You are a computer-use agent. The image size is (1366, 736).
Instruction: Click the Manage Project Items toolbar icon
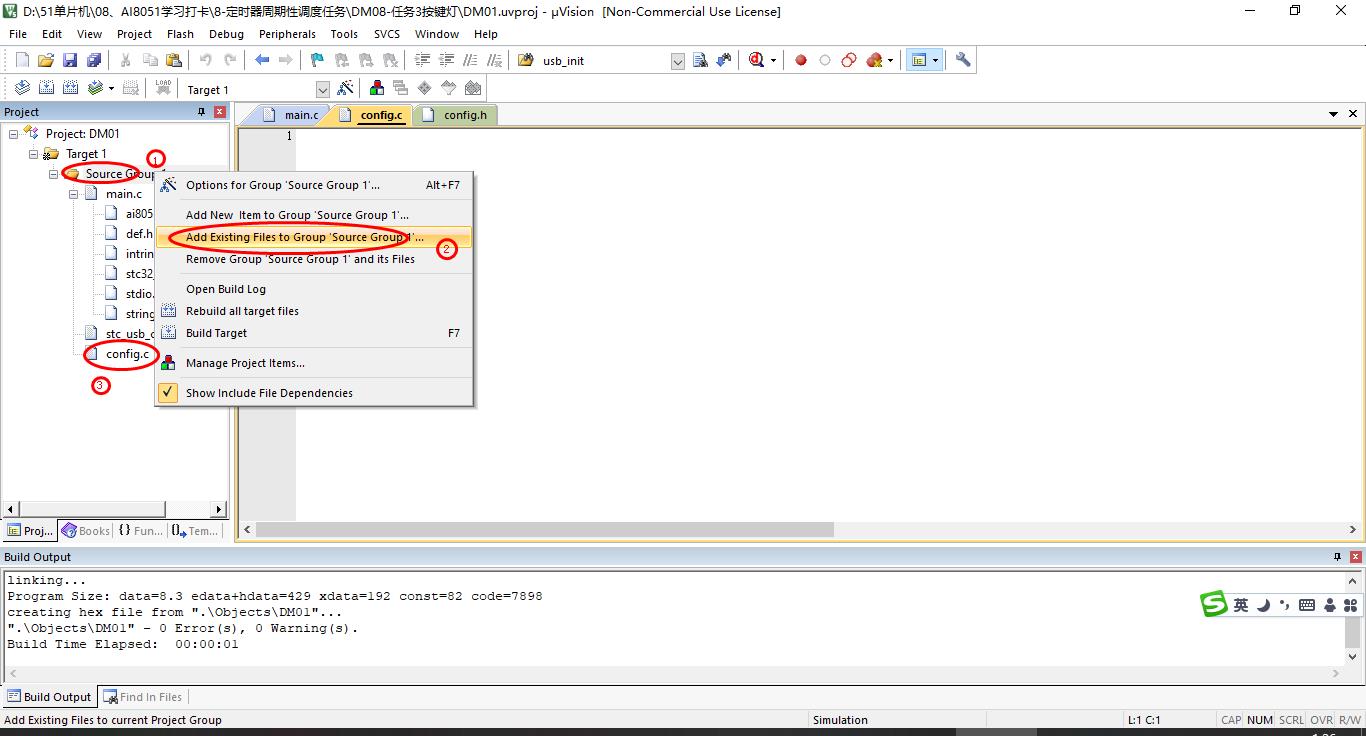tap(377, 89)
